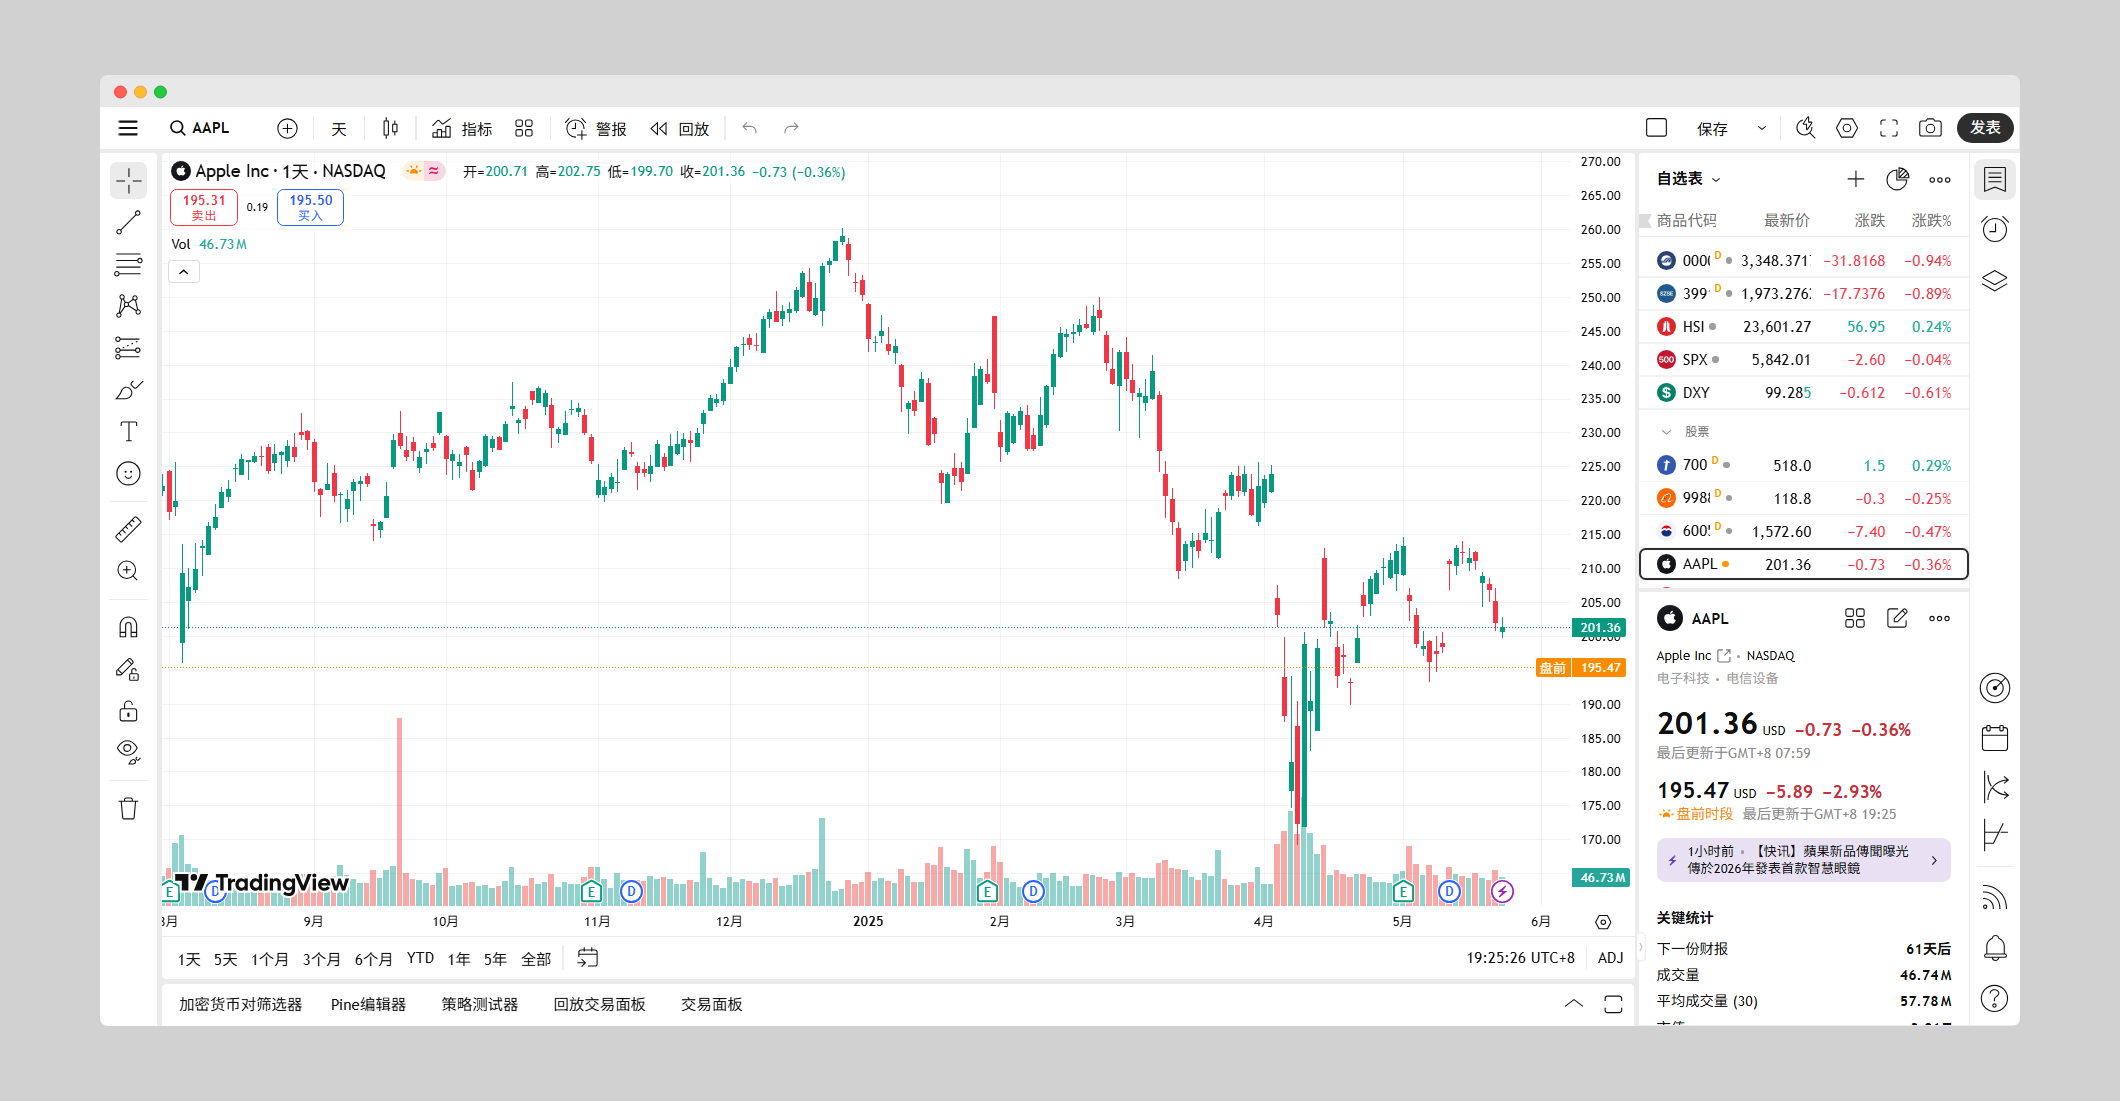
Task: Expand the bottom panel chevron
Action: 1574,1004
